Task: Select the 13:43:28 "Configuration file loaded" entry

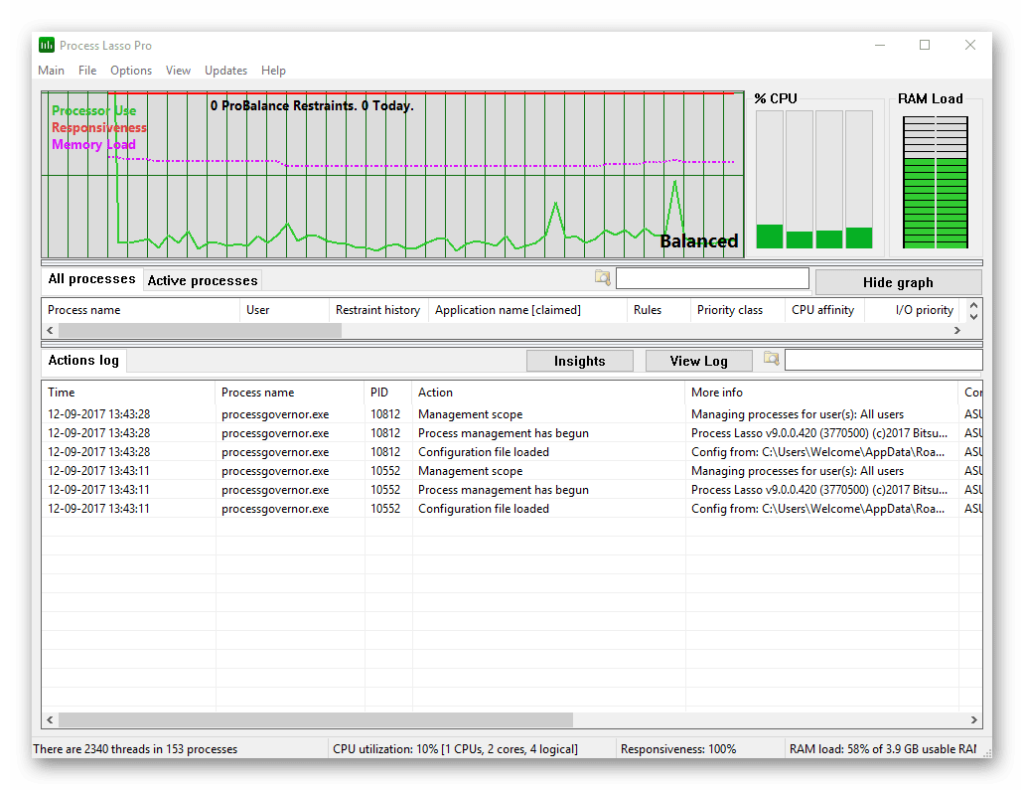Action: tap(512, 452)
